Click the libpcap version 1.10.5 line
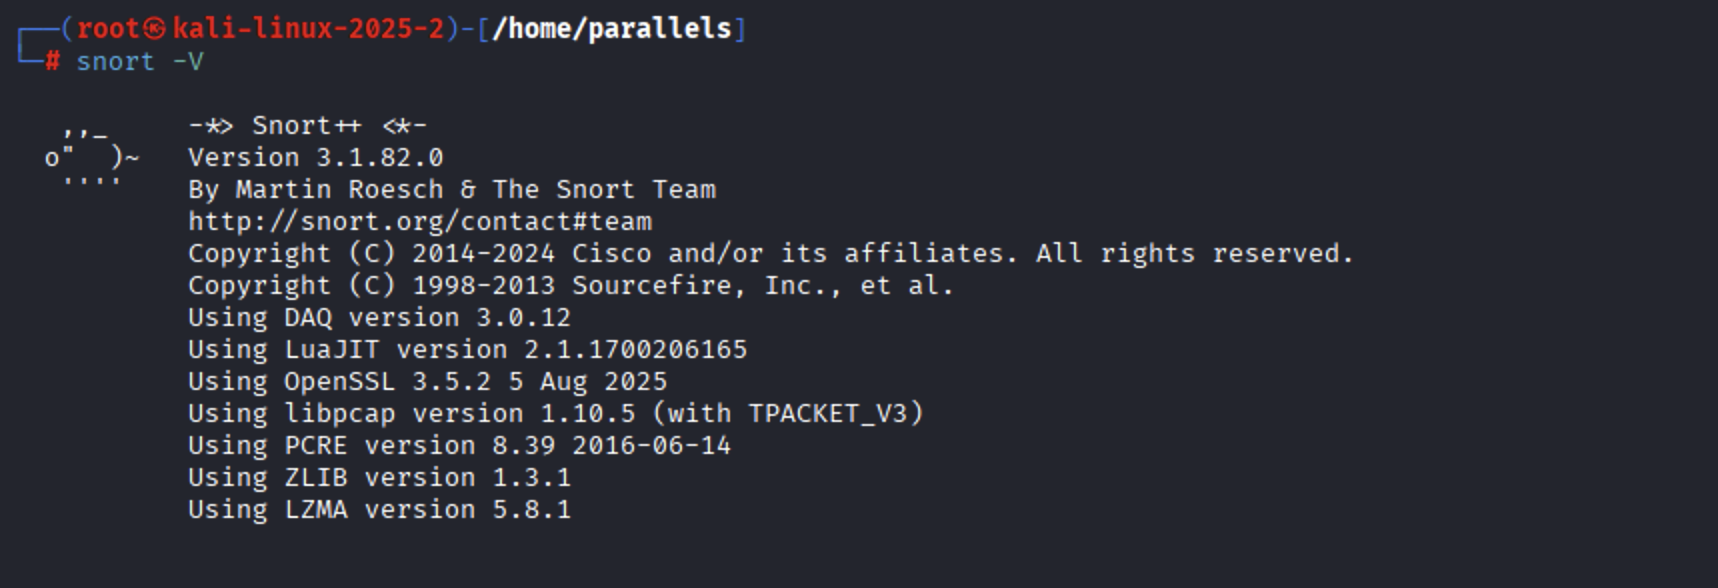 (555, 413)
